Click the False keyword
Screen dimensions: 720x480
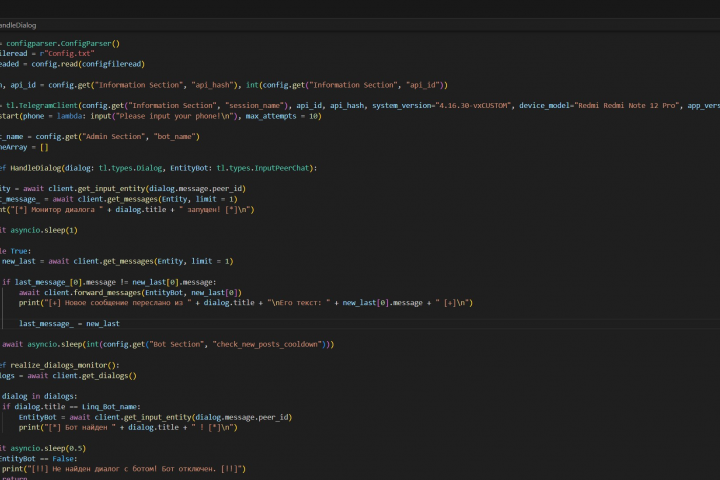(x=63, y=458)
